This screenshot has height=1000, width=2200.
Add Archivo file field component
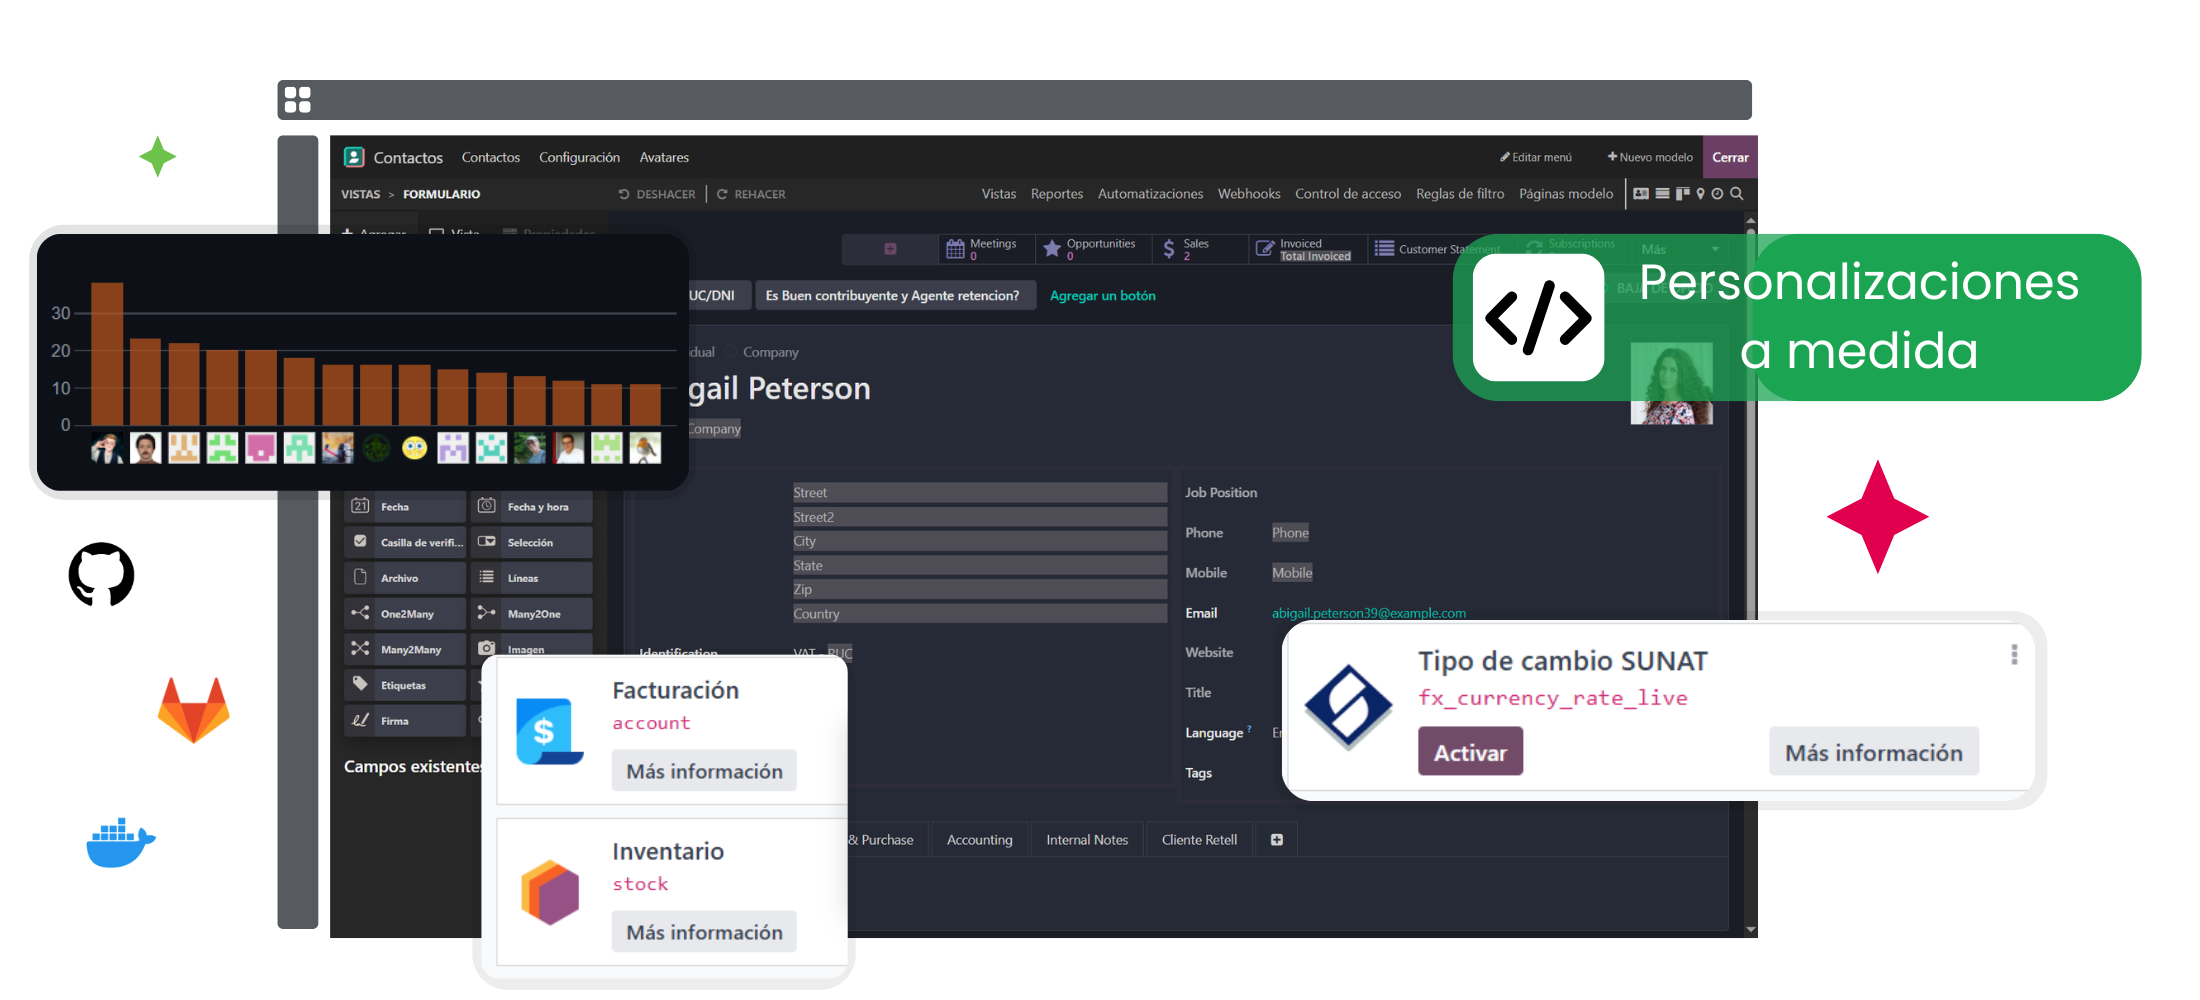click(x=405, y=578)
